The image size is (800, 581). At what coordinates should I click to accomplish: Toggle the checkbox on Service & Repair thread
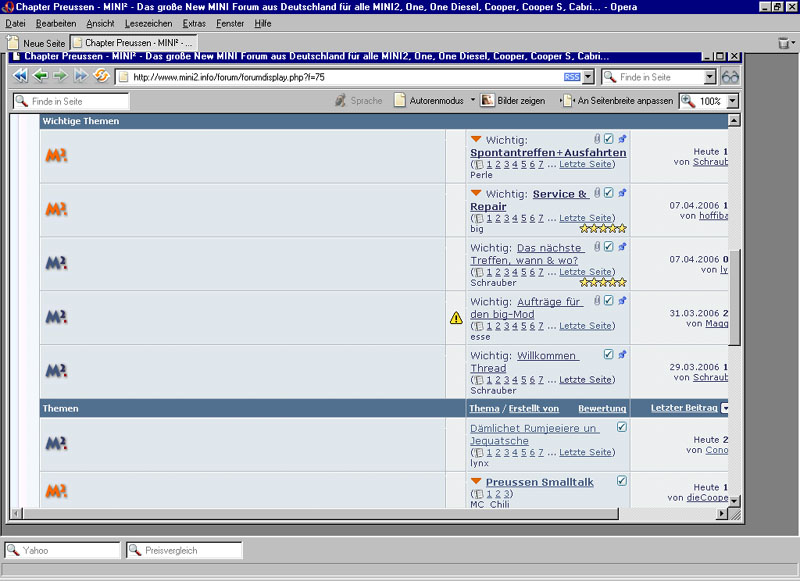coord(608,193)
